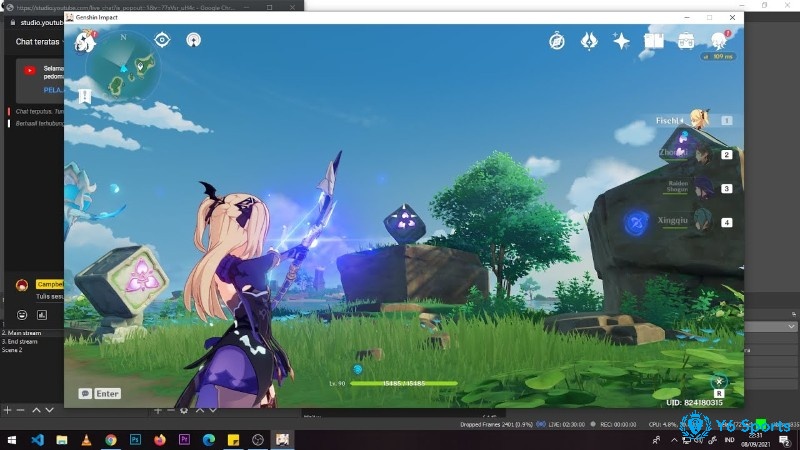800x450 pixels.
Task: Open emoji picker in YouTube chat
Action: coord(22,315)
